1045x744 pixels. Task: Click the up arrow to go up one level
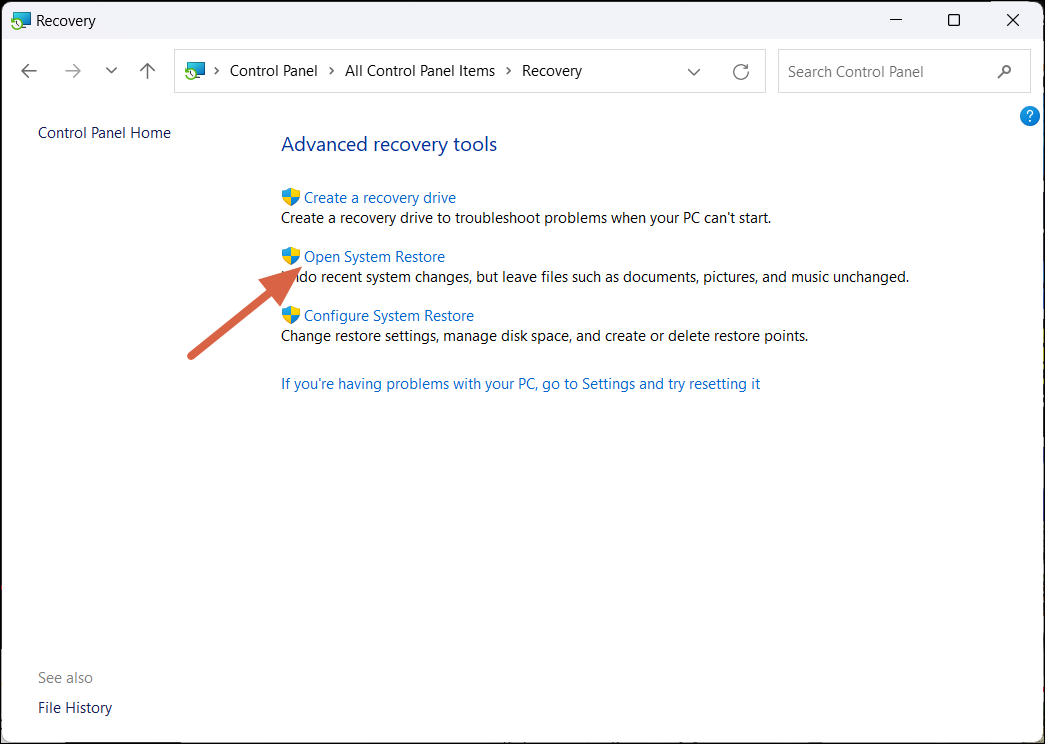coord(146,70)
